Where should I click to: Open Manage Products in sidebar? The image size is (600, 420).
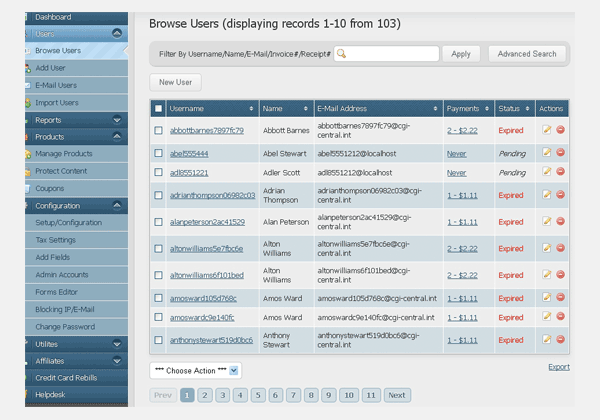point(77,154)
